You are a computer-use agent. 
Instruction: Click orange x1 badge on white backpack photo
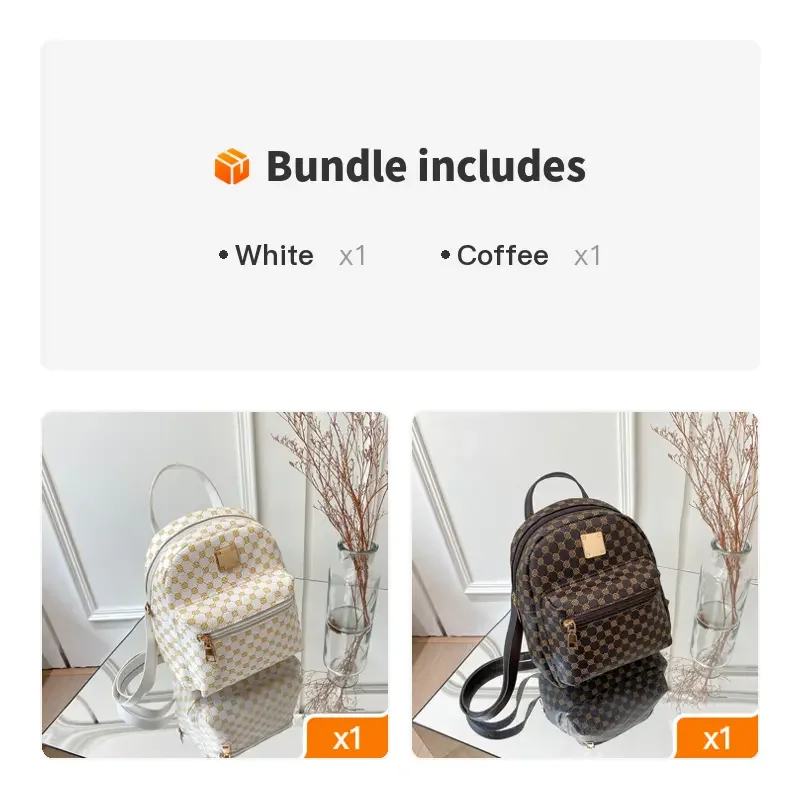[347, 737]
